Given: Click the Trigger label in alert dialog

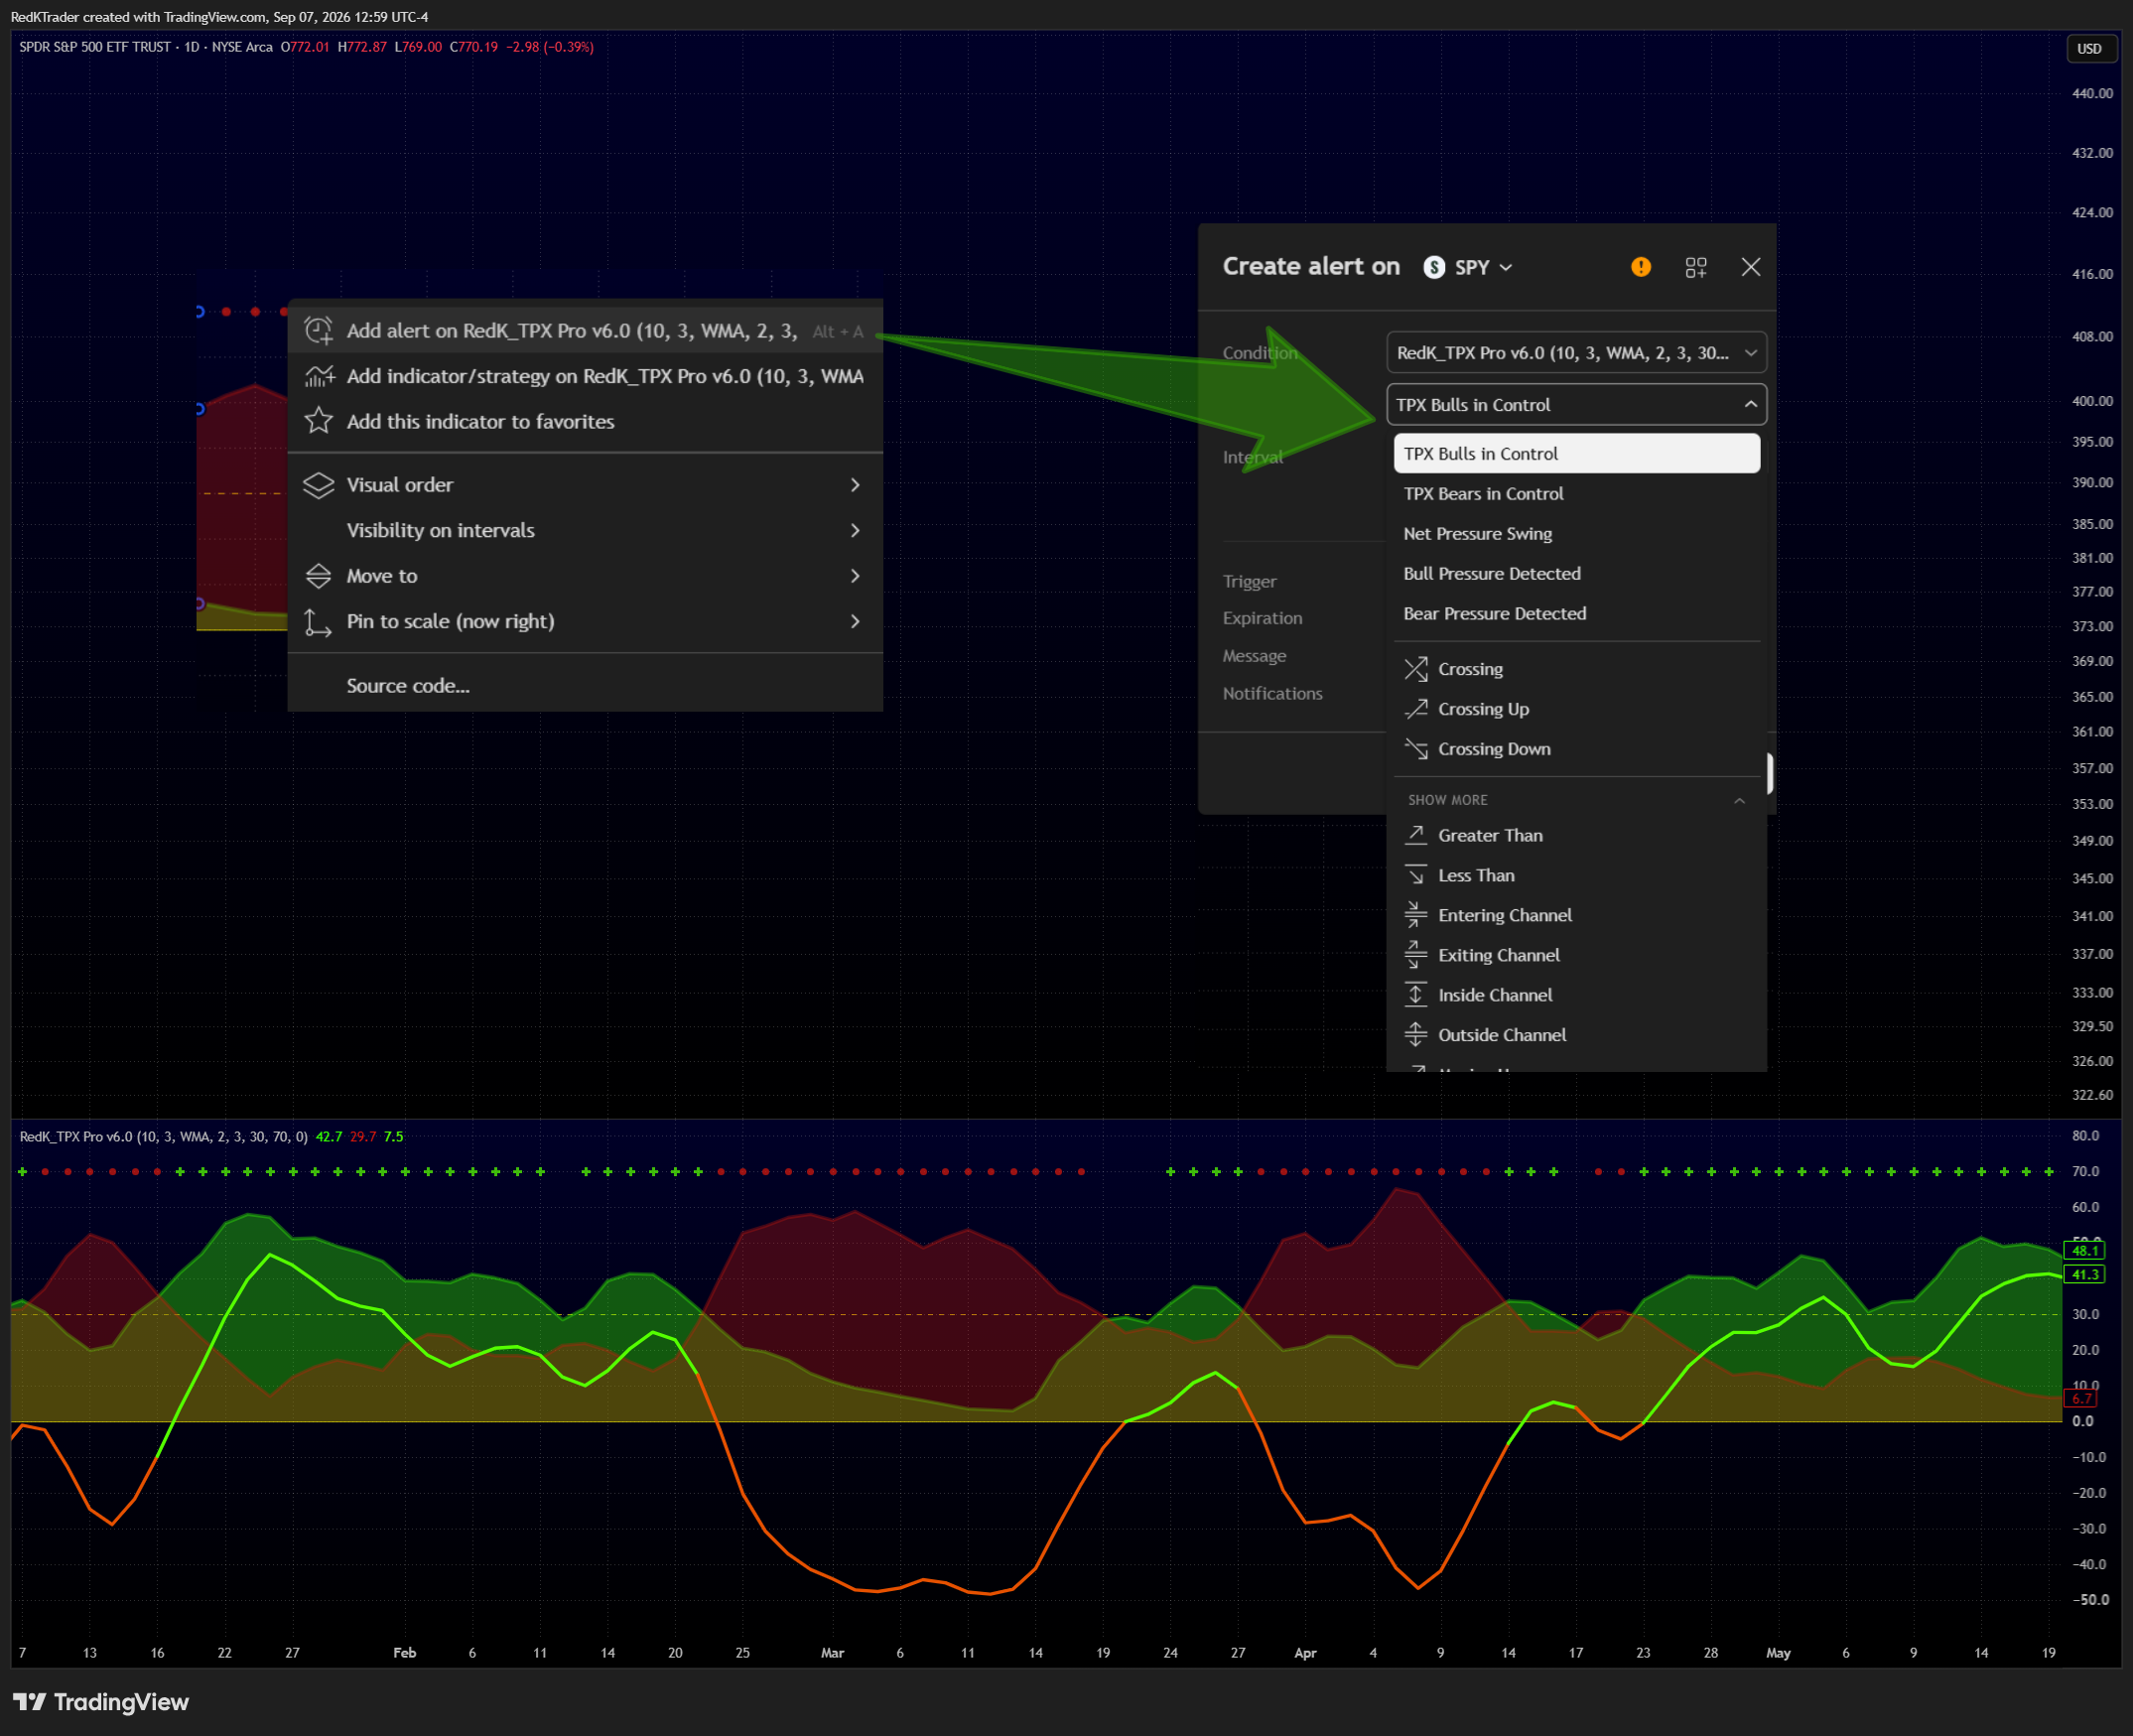Looking at the screenshot, I should click(x=1249, y=582).
